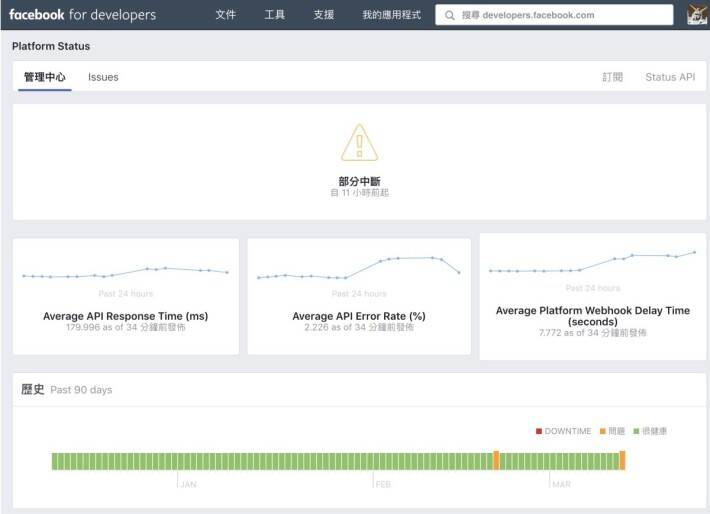
Task: Open the user profile avatar
Action: [697, 14]
